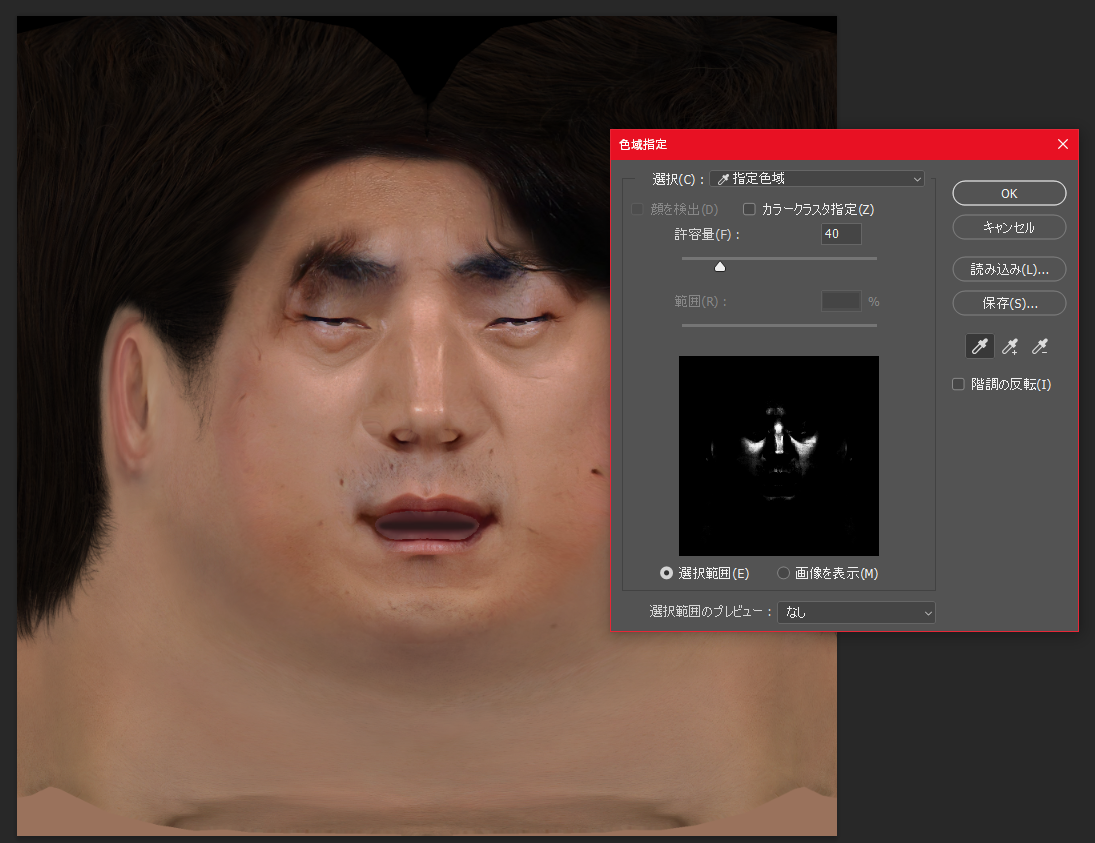The image size is (1095, 843).
Task: Select the subtract-from-sample eyedropper
Action: pos(1040,346)
